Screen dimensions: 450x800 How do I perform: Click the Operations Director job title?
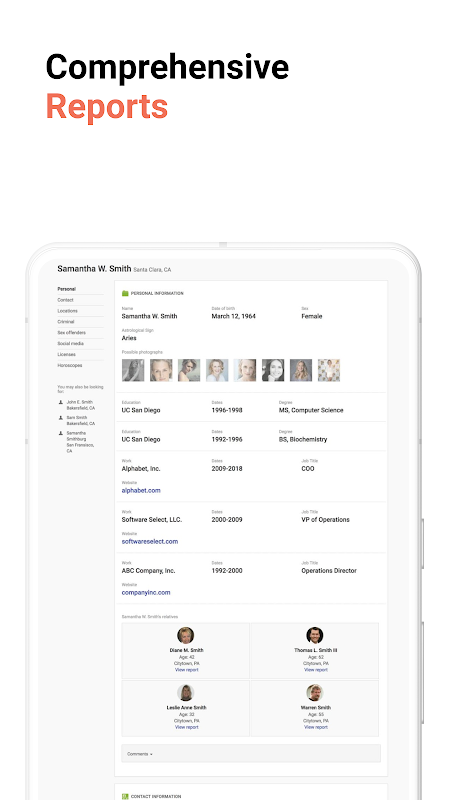329,570
